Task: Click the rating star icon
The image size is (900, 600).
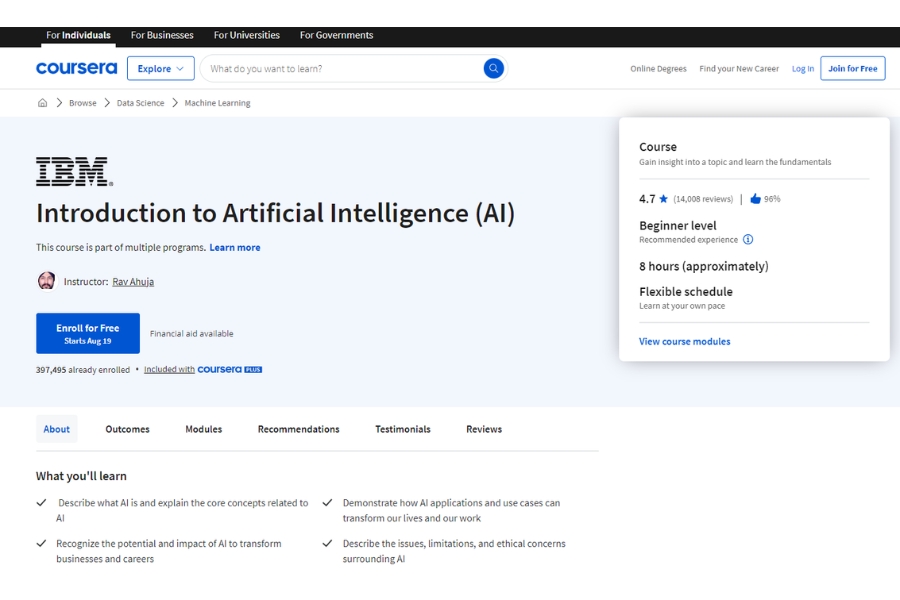Action: tap(664, 199)
